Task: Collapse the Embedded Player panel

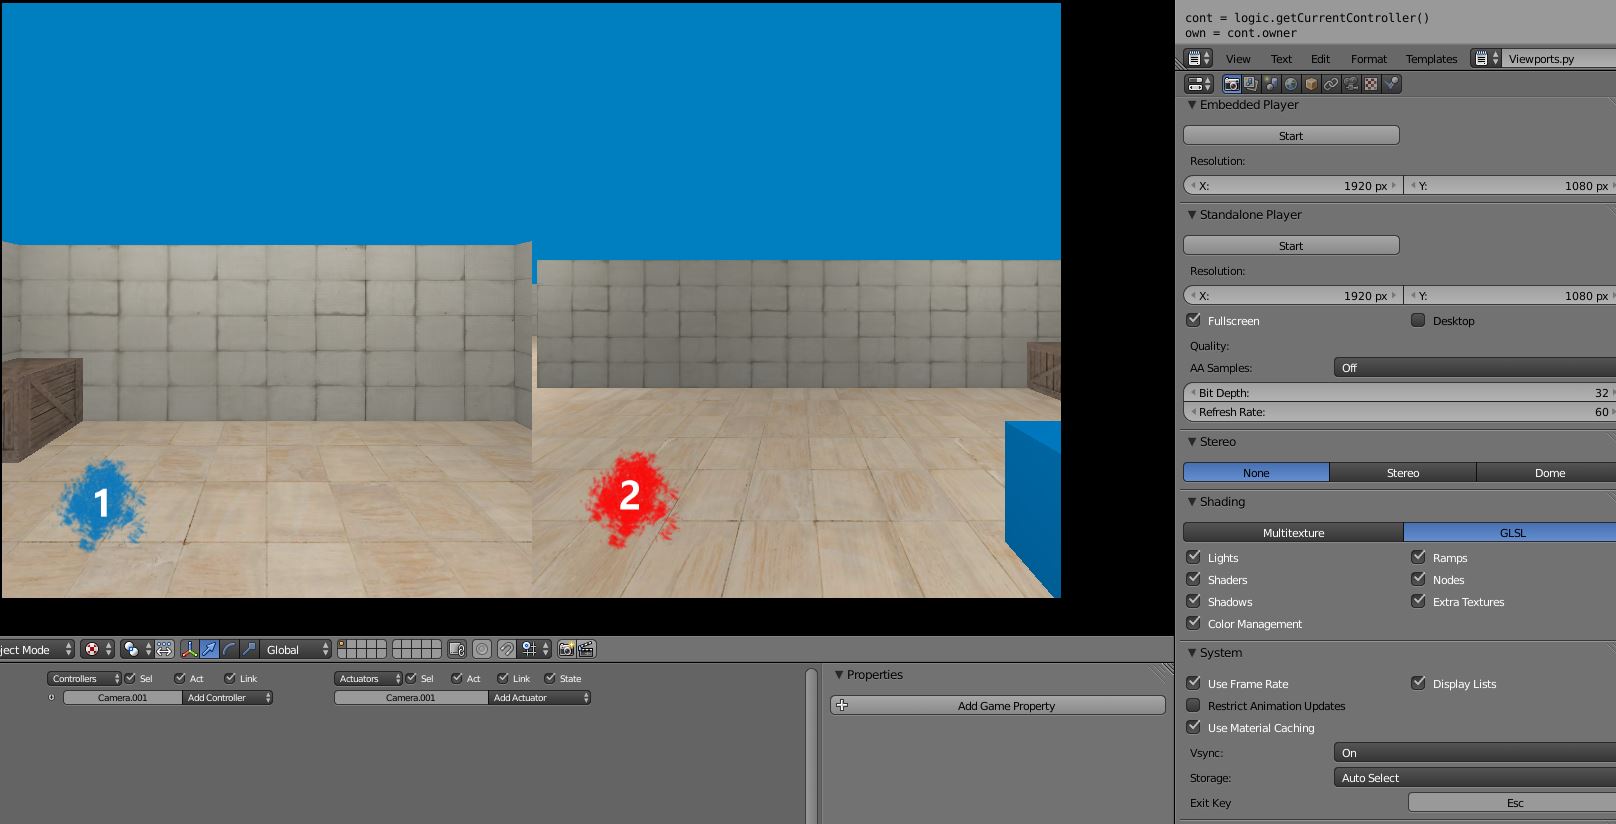Action: 1192,105
